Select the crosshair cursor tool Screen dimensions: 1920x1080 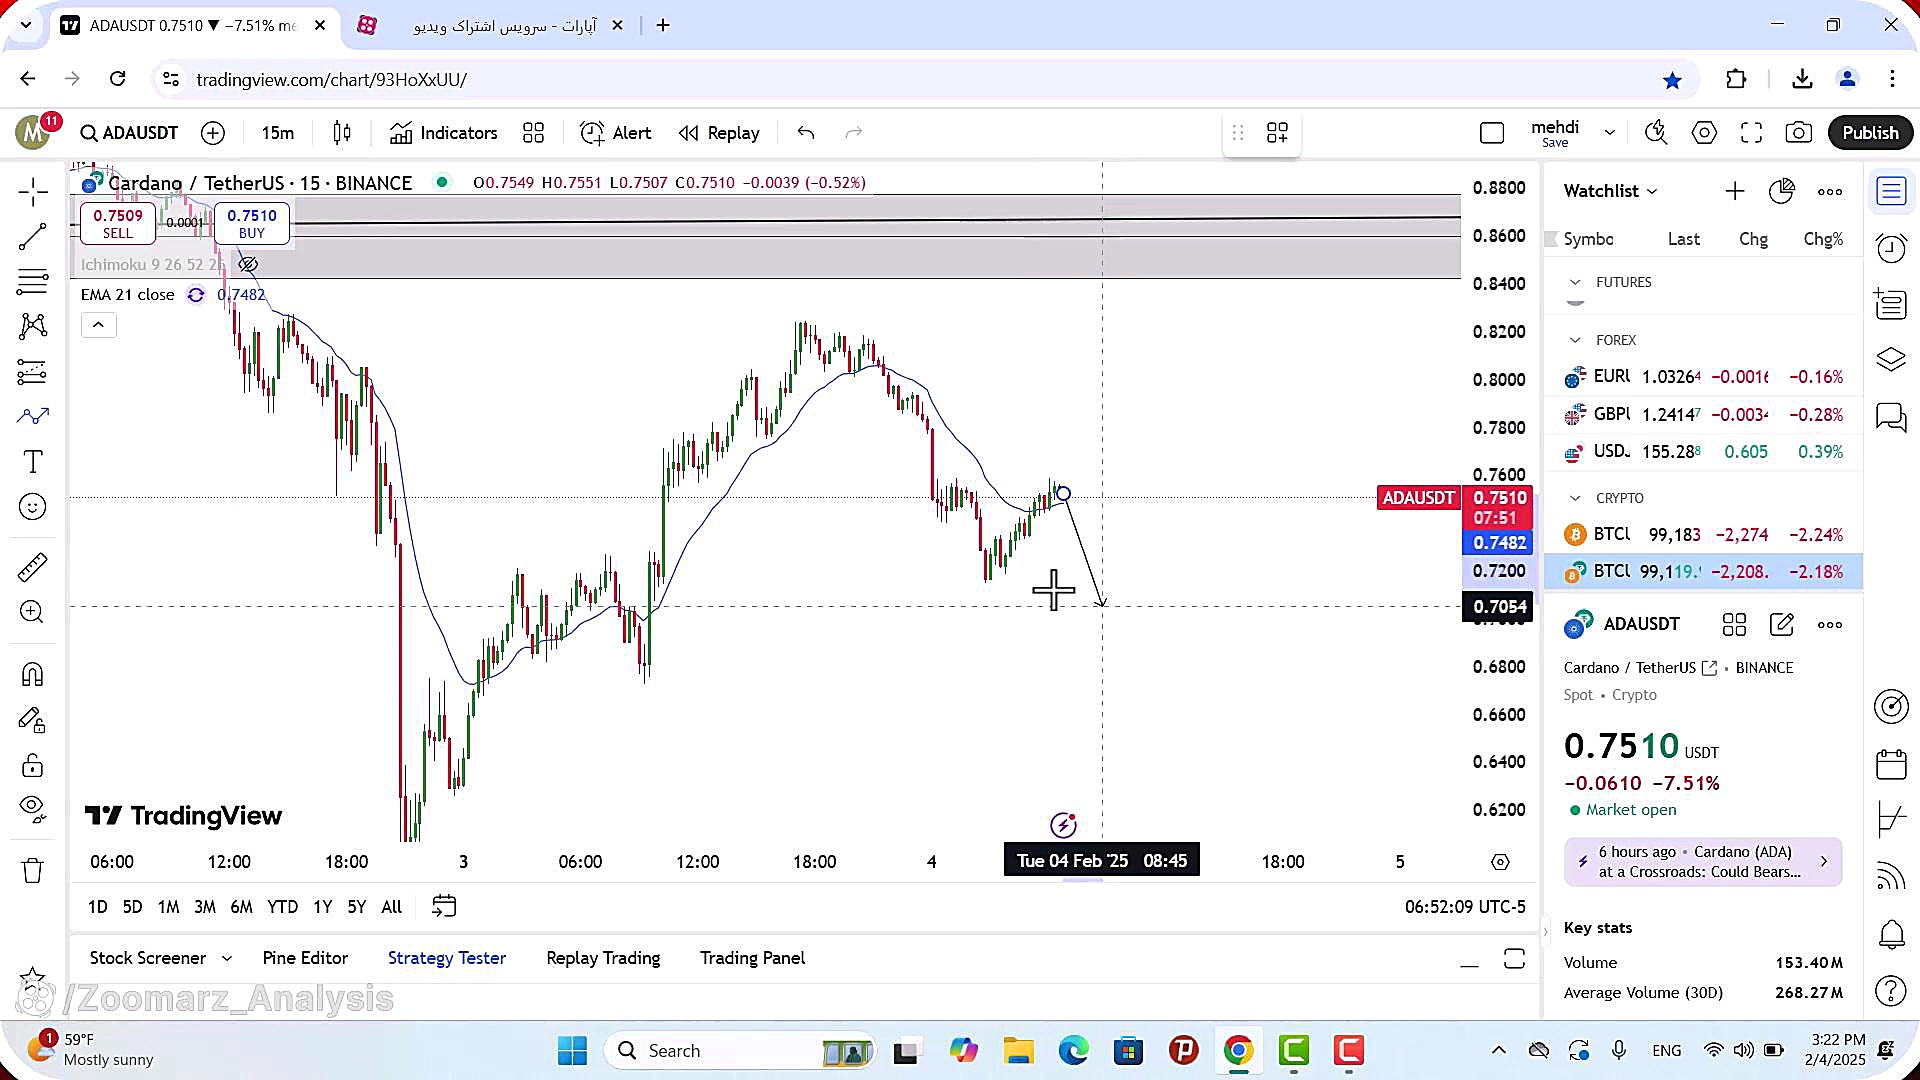32,191
